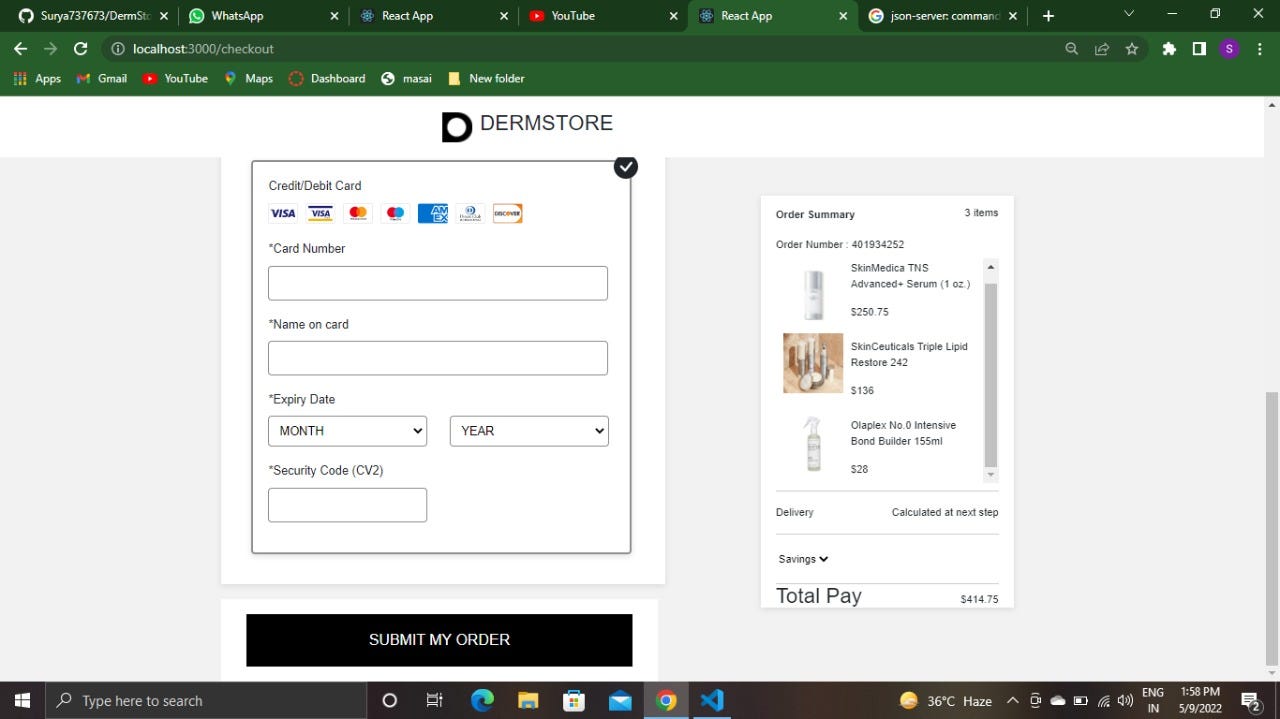This screenshot has width=1280, height=719.
Task: Open YouTube bookmark
Action: (175, 78)
